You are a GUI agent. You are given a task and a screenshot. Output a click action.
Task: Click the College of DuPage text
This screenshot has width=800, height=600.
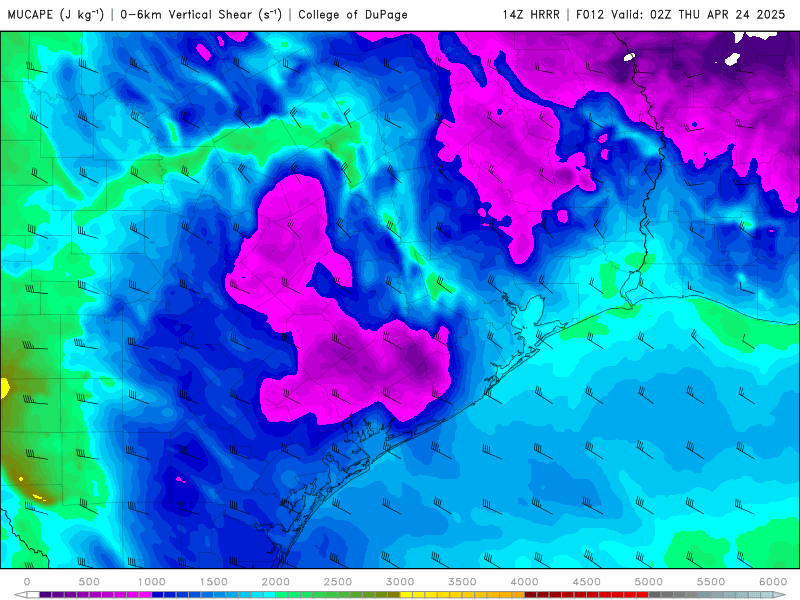tap(353, 14)
